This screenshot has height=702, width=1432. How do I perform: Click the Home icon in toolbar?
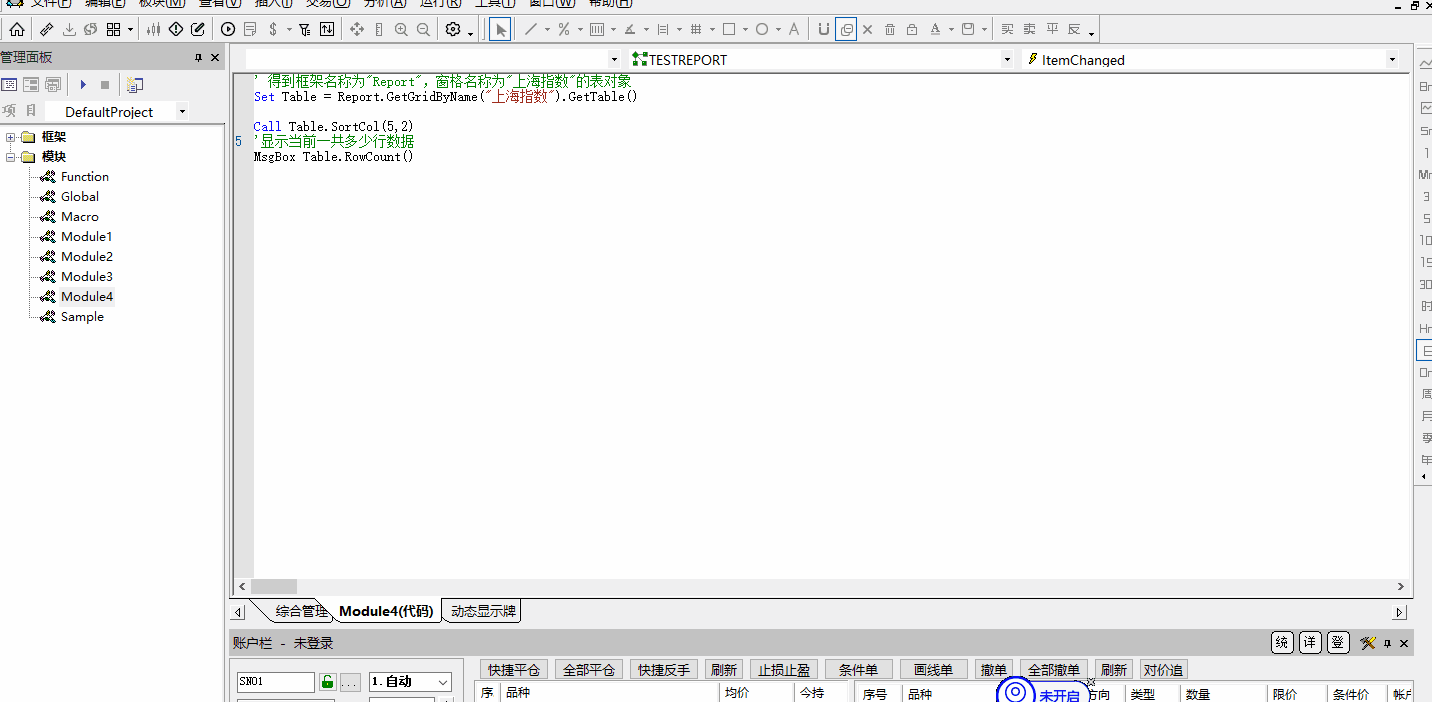[16, 30]
